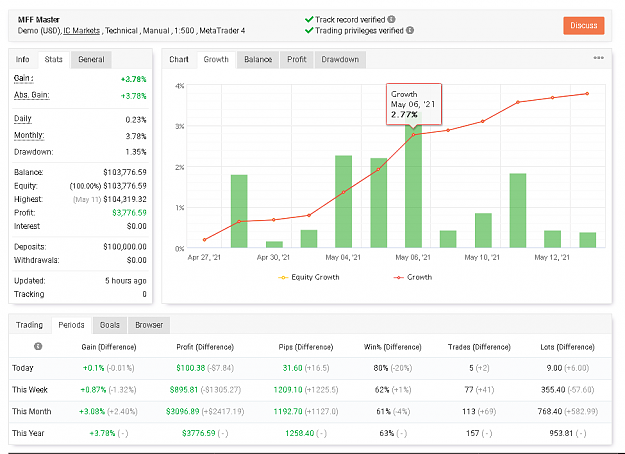Select the Stats tab
The height and width of the screenshot is (454, 625).
coord(53,59)
